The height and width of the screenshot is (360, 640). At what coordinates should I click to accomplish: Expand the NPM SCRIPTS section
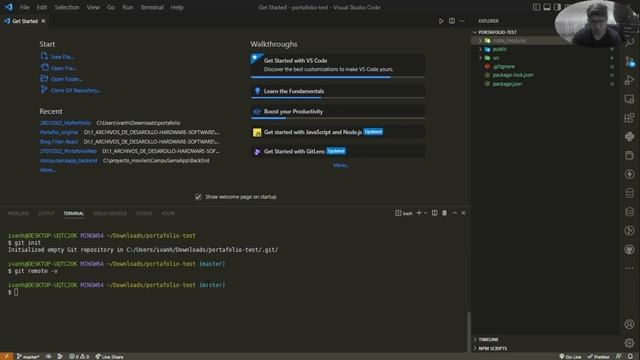pyautogui.click(x=492, y=349)
